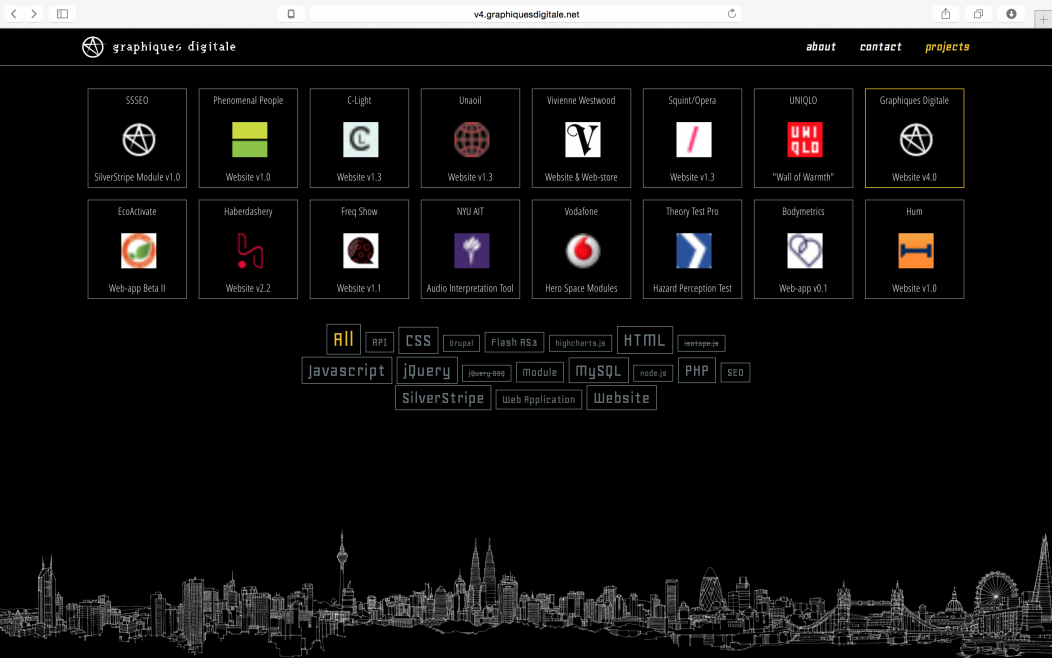Show all tabs overview button
The width and height of the screenshot is (1052, 658).
pyautogui.click(x=978, y=13)
